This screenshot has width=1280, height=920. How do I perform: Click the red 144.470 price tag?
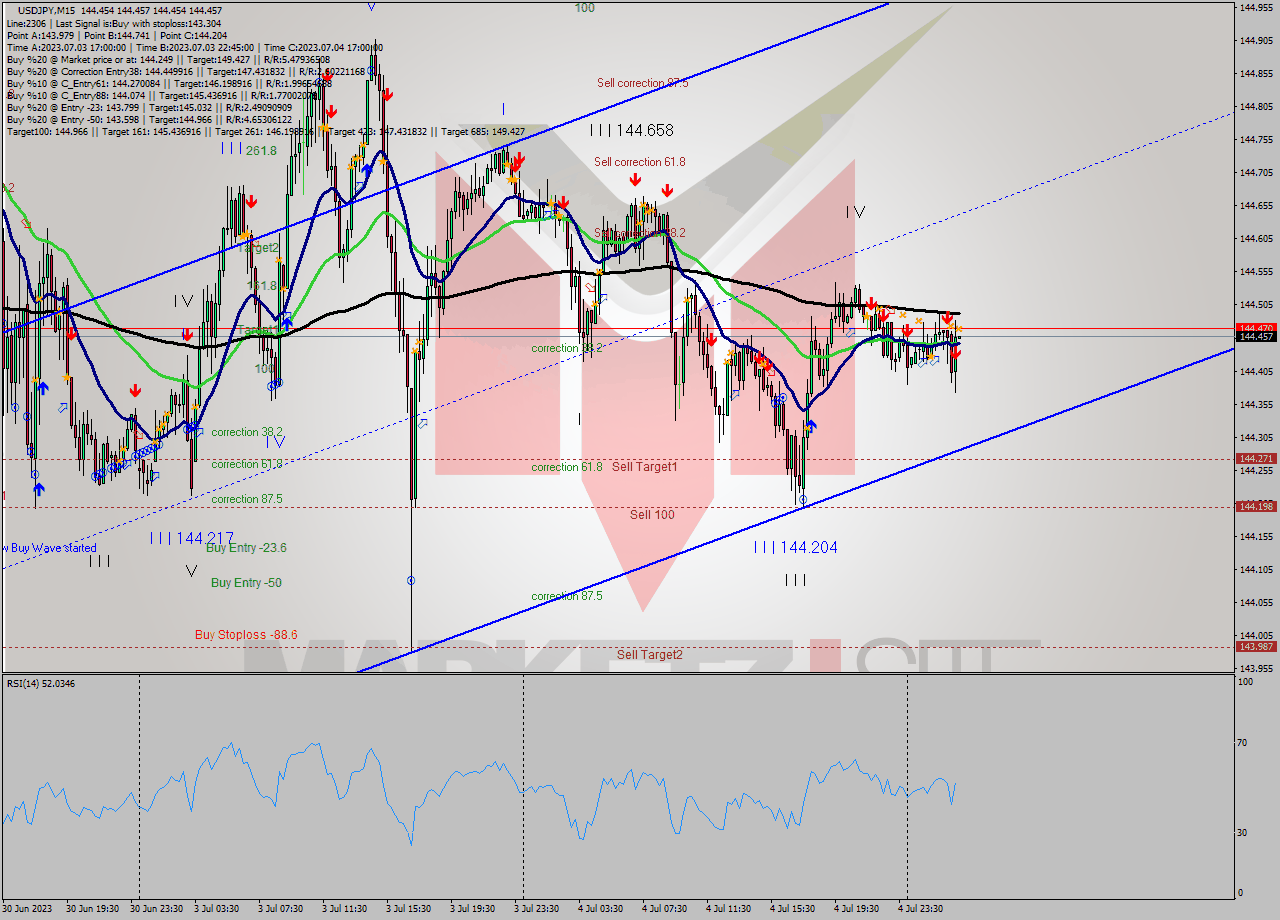[x=1256, y=328]
